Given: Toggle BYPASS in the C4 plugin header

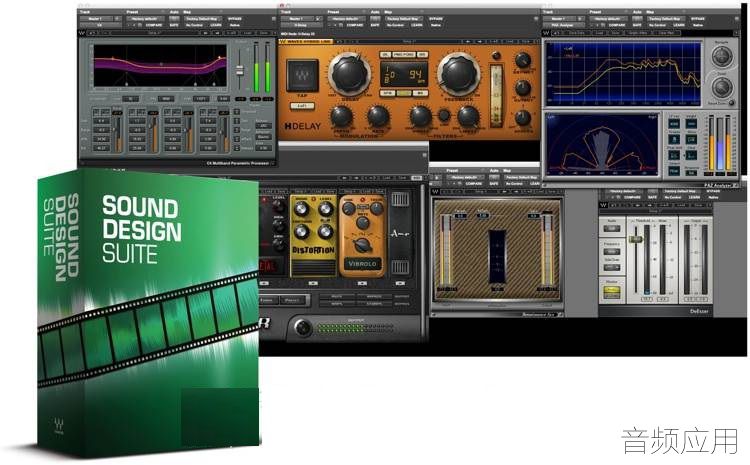Looking at the screenshot, I should [235, 19].
